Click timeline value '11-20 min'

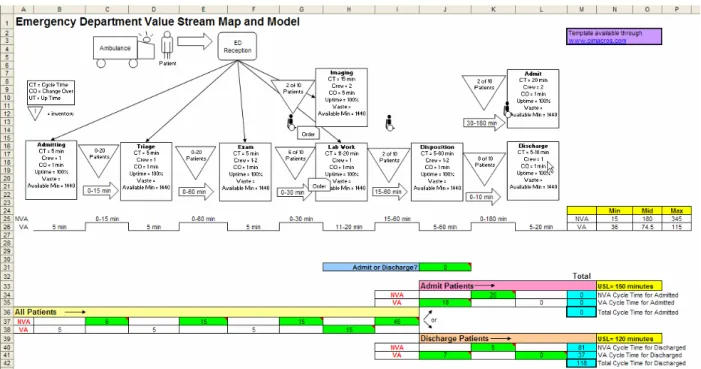pyautogui.click(x=349, y=227)
